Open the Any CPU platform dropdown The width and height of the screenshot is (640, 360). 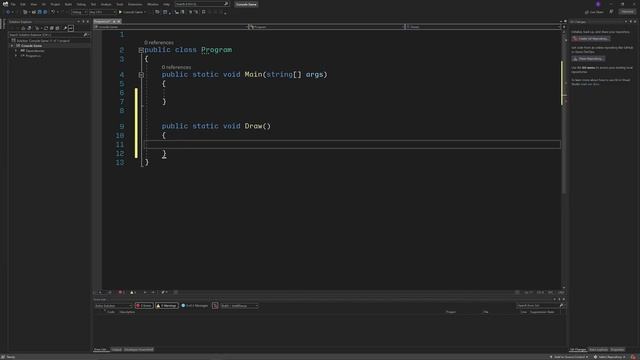102,12
